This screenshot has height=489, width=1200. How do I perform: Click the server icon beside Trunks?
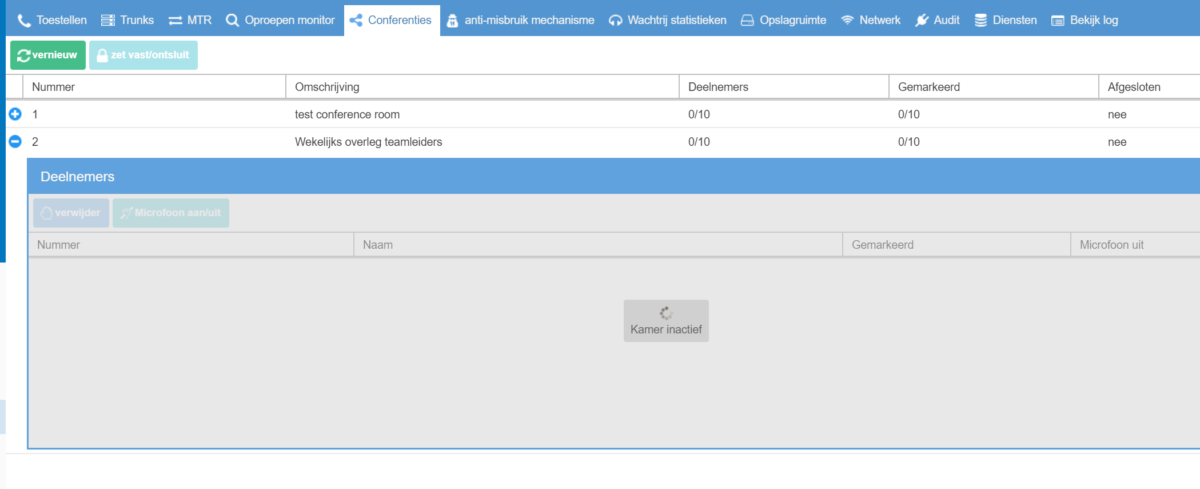coord(108,20)
